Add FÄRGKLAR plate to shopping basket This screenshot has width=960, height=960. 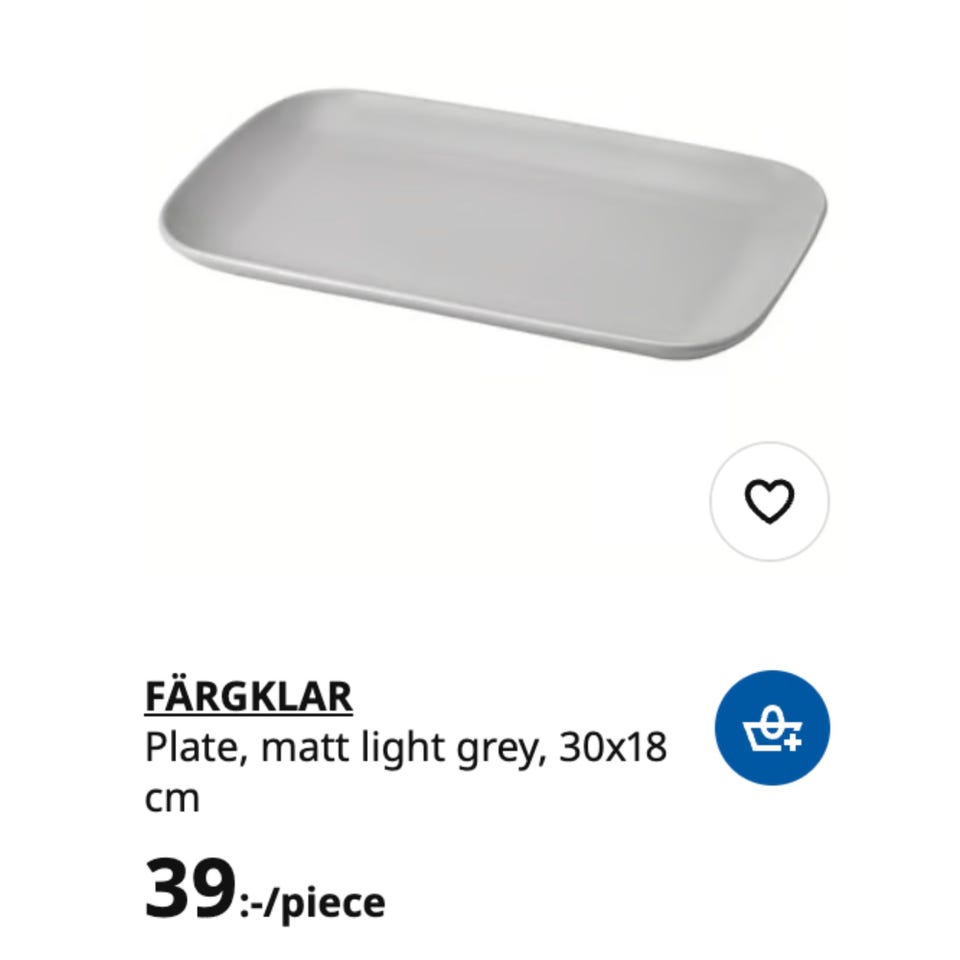pos(773,728)
